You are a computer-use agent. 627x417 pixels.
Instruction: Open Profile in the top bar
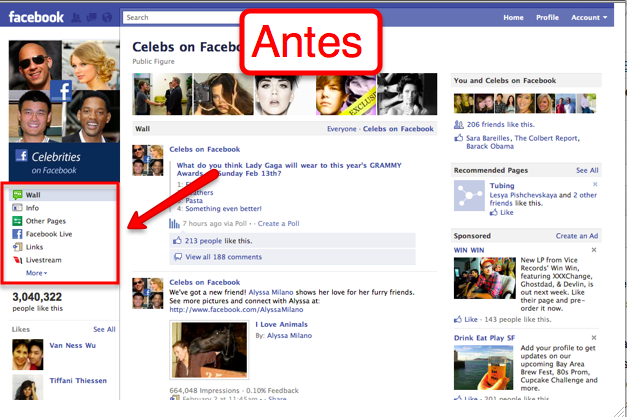click(x=547, y=18)
